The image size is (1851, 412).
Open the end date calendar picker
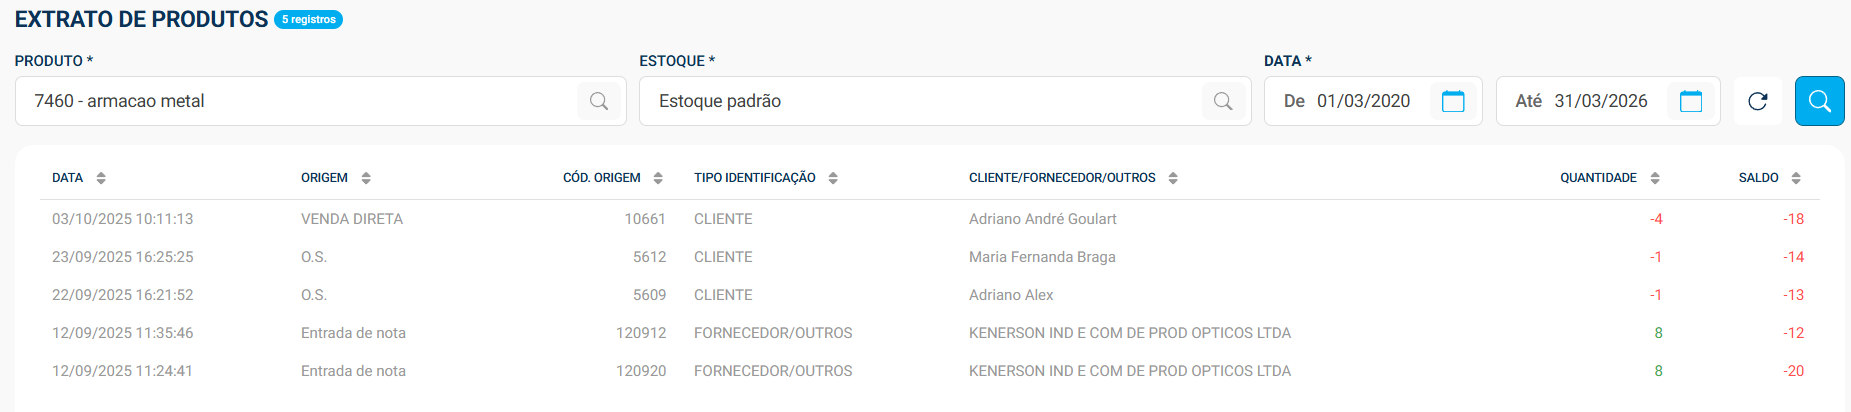click(x=1691, y=101)
